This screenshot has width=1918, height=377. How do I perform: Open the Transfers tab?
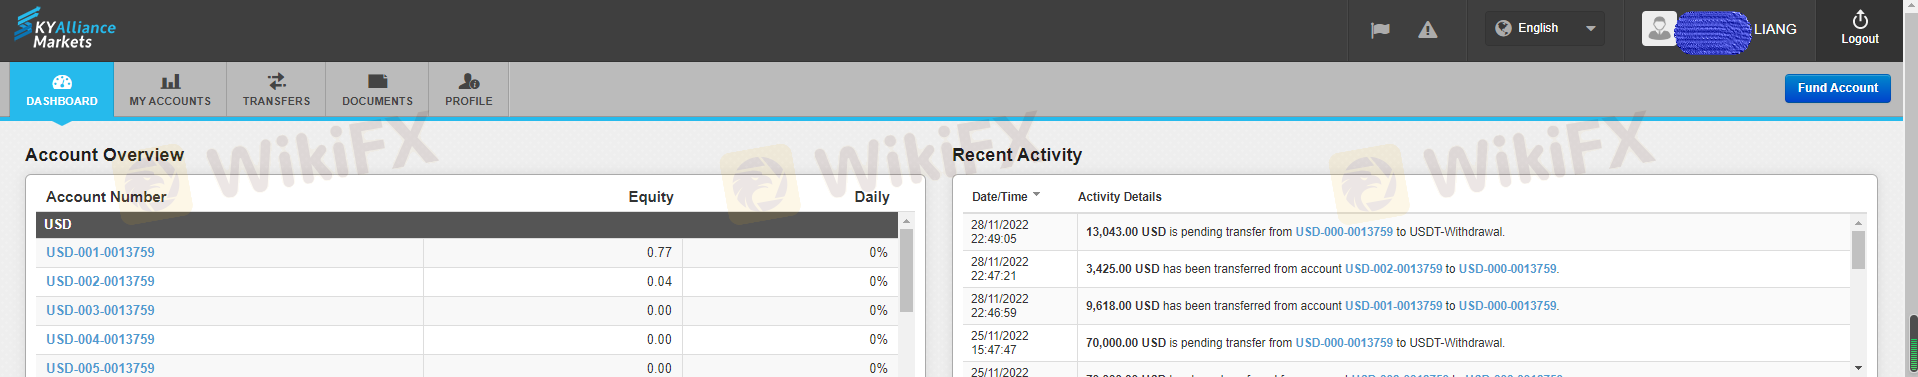coord(276,89)
